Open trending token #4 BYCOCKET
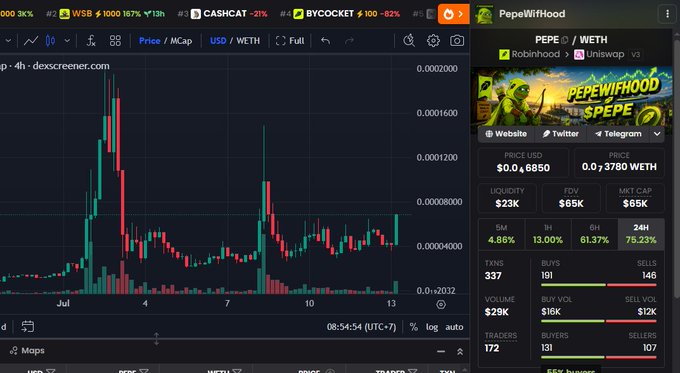The width and height of the screenshot is (680, 373). [x=340, y=14]
